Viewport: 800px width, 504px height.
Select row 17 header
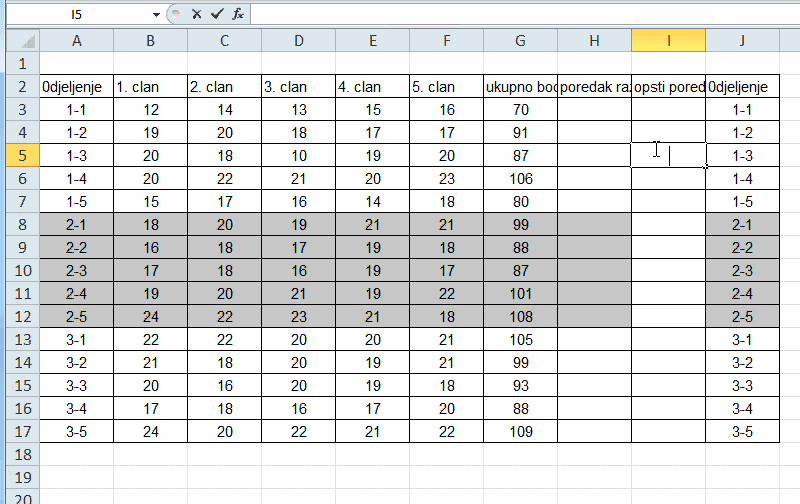pyautogui.click(x=19, y=432)
